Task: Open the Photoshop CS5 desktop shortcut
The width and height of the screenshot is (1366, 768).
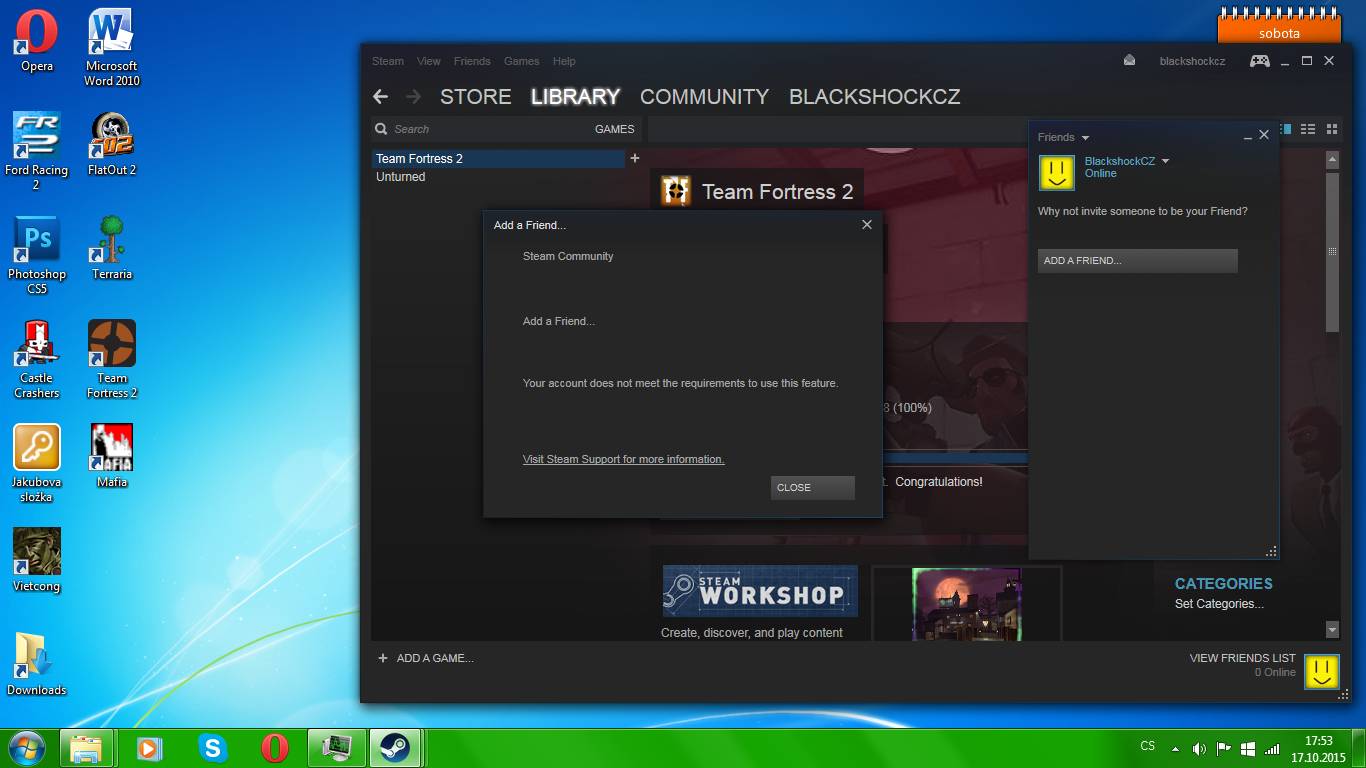Action: tap(37, 256)
